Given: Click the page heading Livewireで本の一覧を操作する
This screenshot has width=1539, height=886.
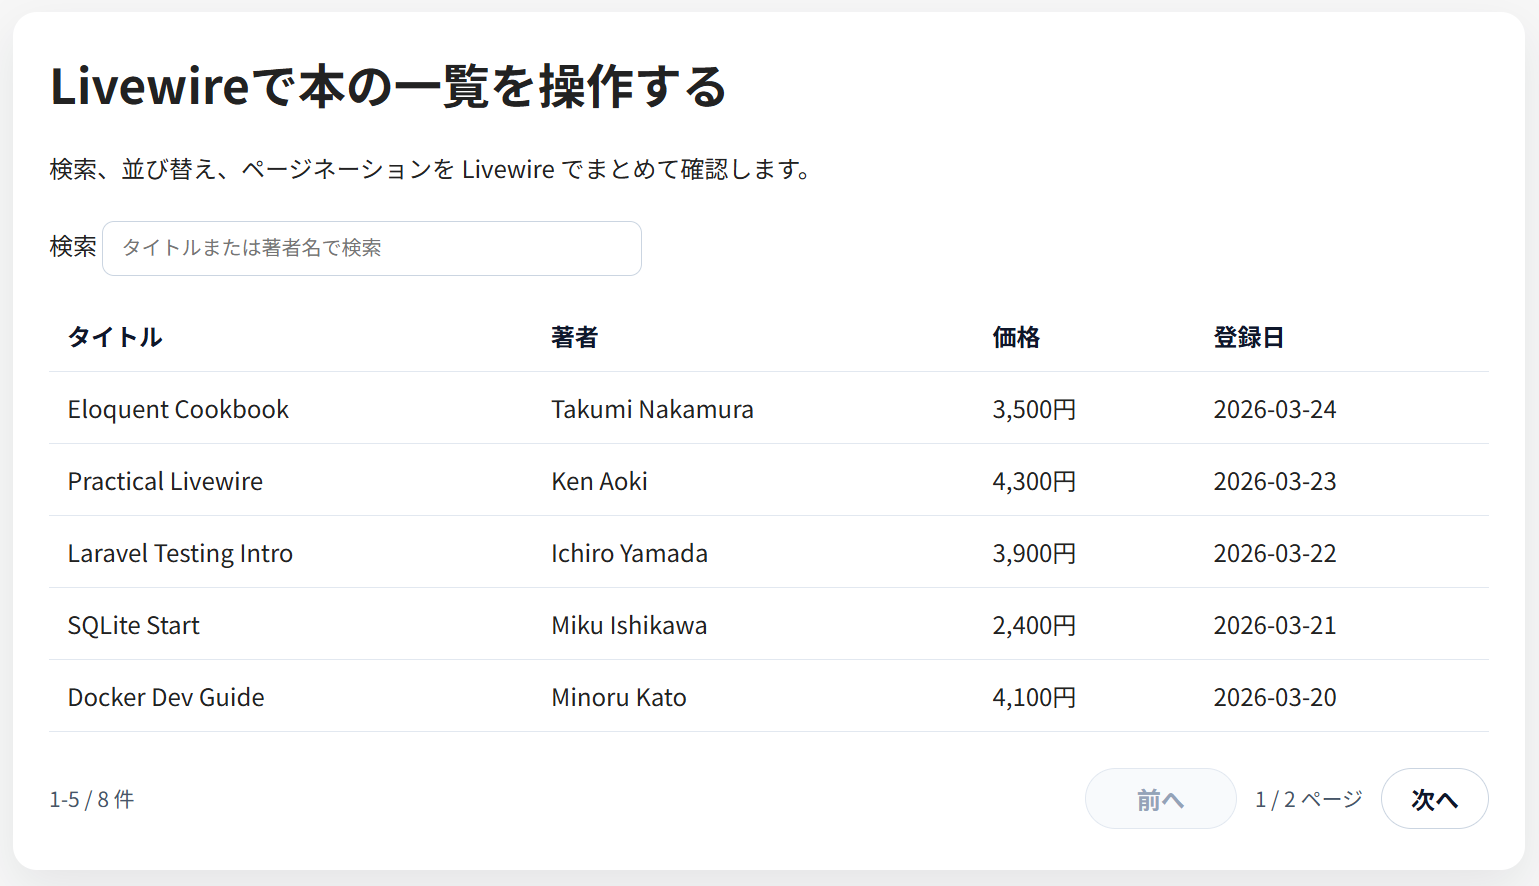Looking at the screenshot, I should point(388,86).
